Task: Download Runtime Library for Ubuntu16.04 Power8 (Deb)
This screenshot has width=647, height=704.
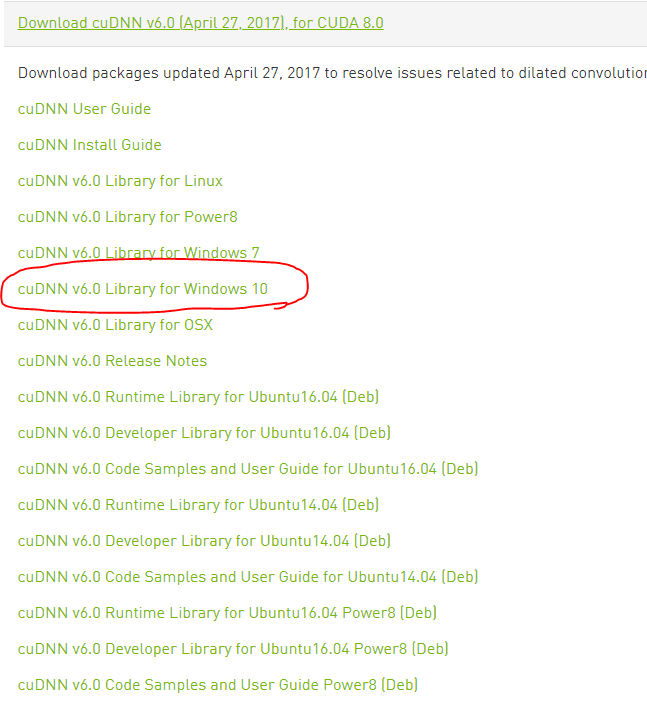Action: [228, 613]
